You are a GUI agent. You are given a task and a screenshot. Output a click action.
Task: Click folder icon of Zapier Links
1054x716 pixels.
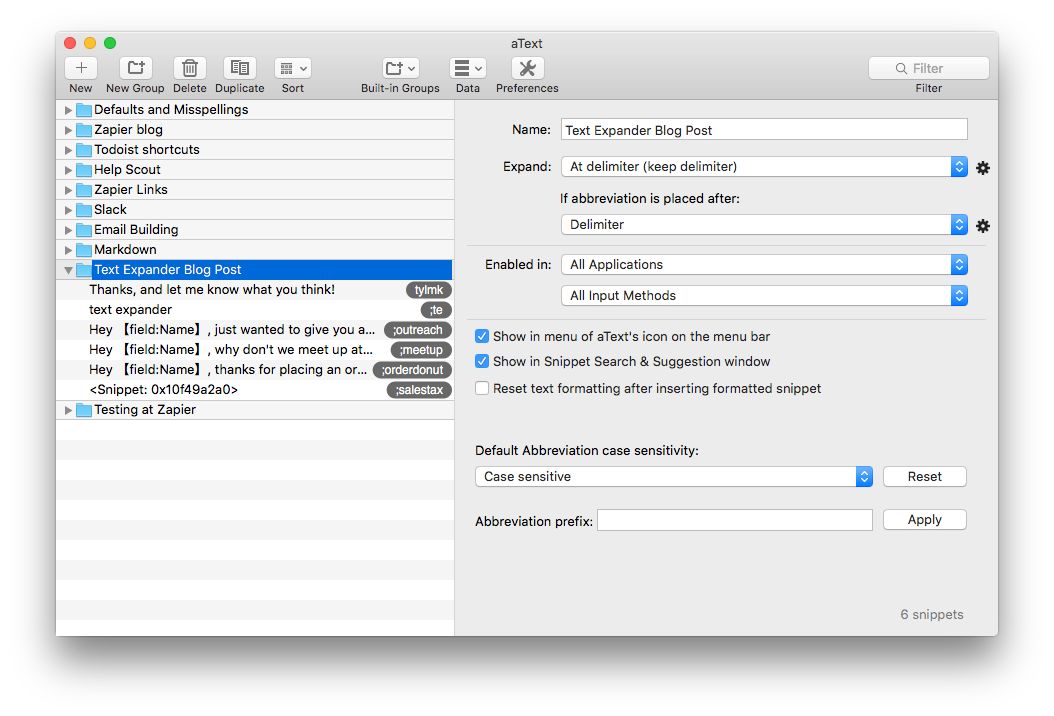pos(84,190)
